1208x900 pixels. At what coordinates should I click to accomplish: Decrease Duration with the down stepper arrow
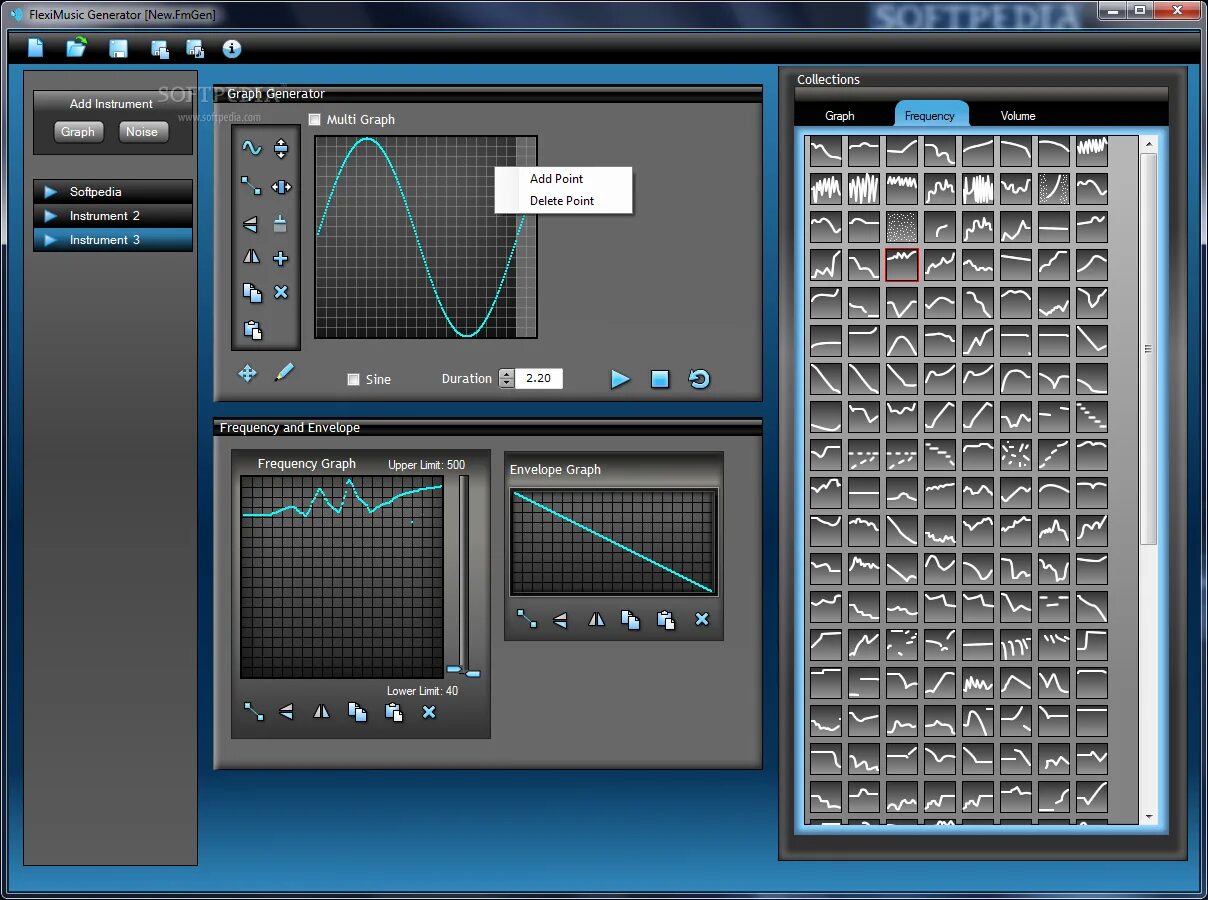(506, 383)
